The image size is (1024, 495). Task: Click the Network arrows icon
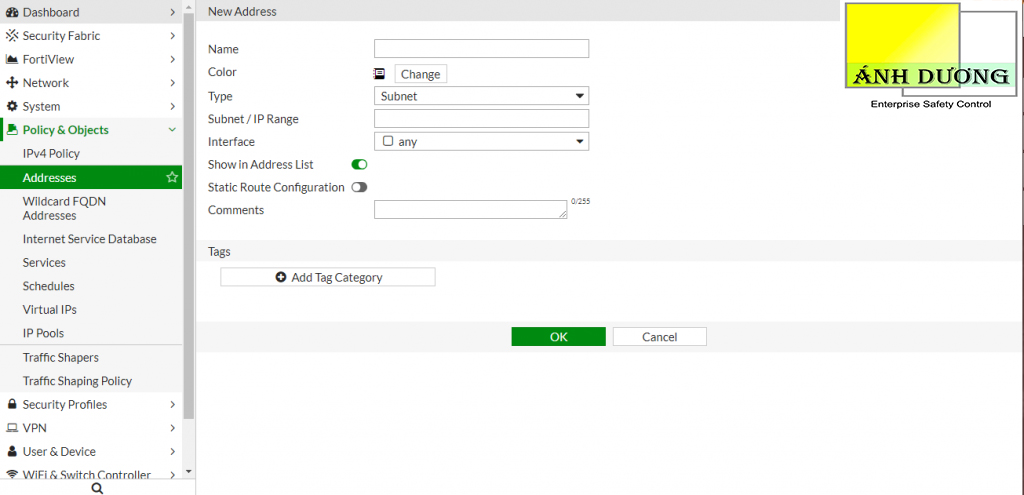click(12, 83)
